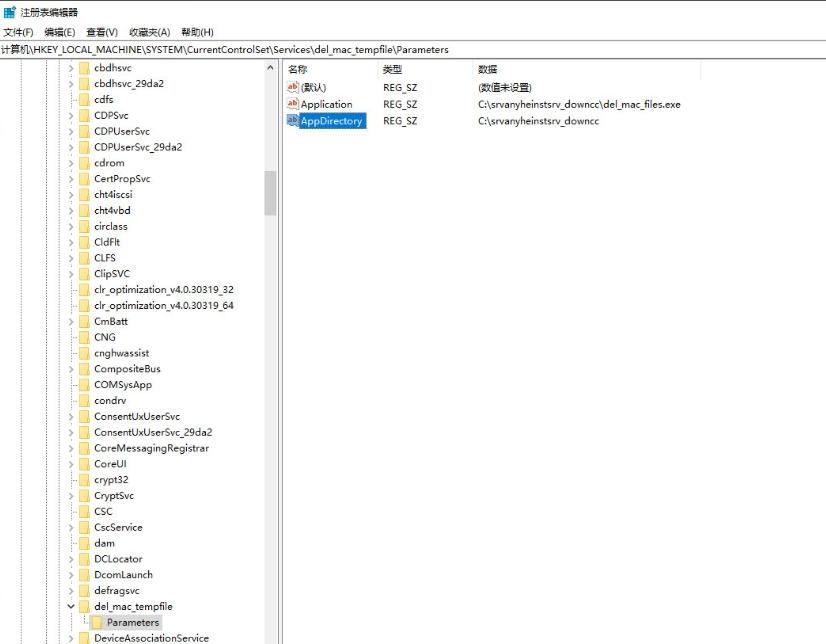Expand the CoreMessagingRegistrar node

(x=71, y=448)
